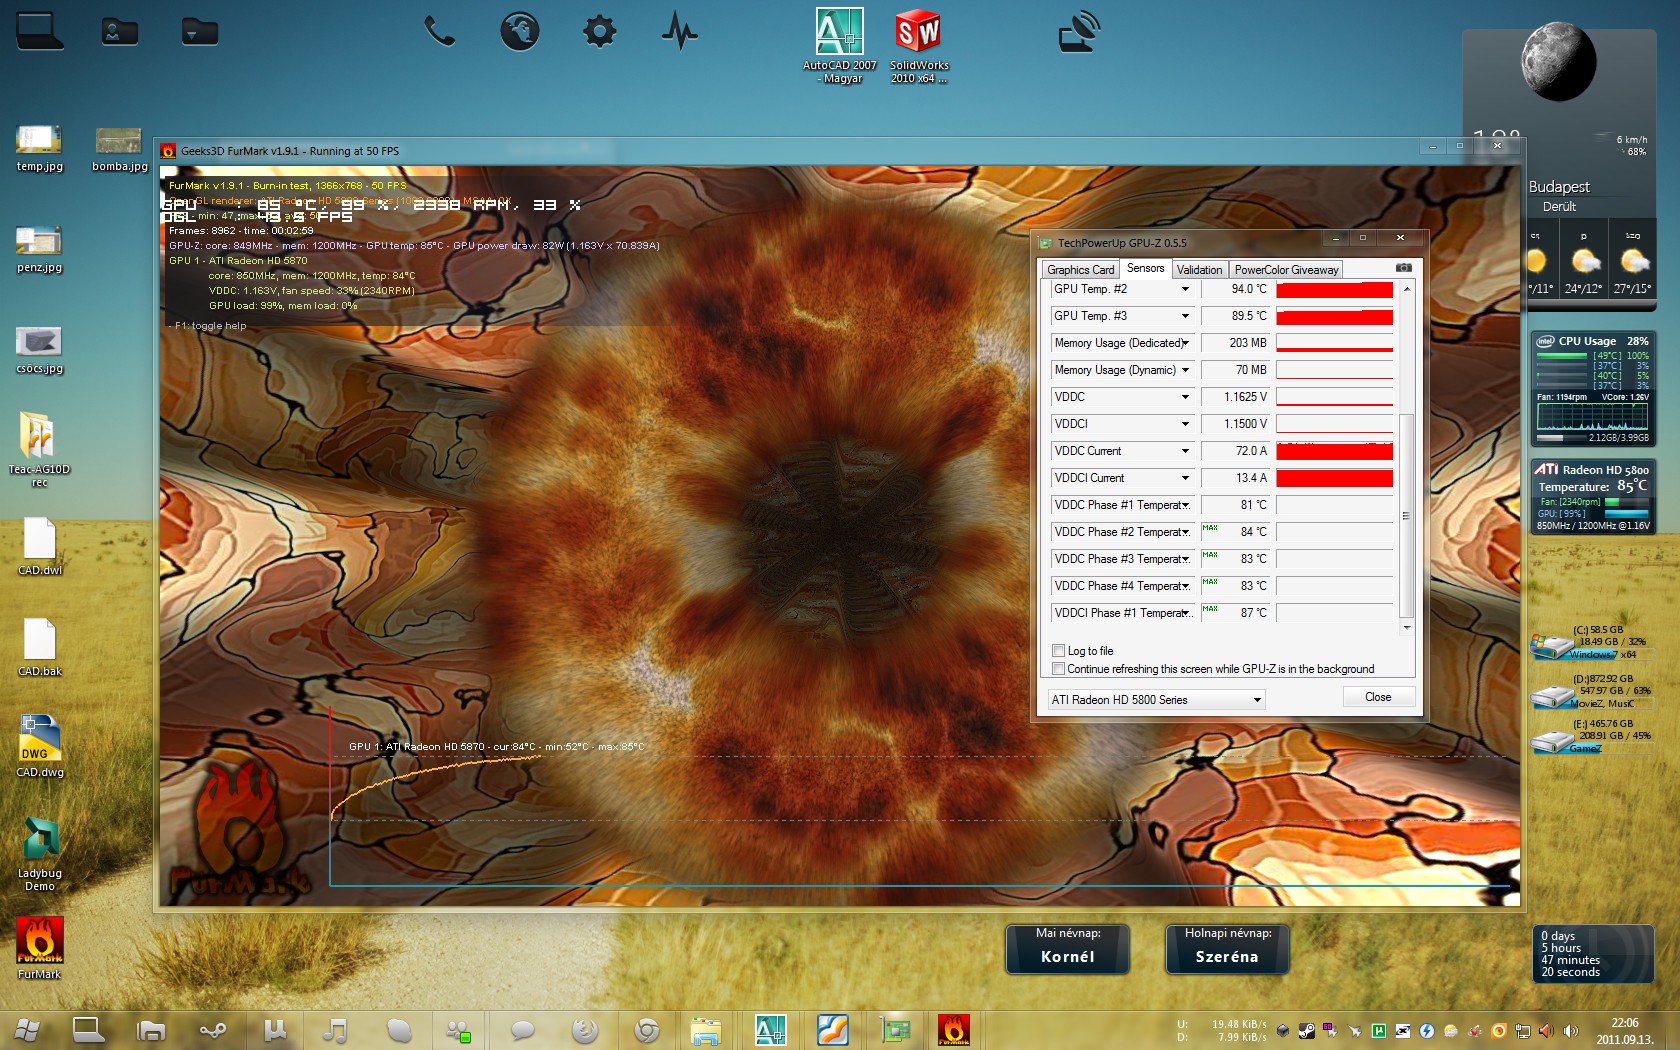Screen dimensions: 1680x1050
Task: Click the GPU Temp. #2 red graph bar
Action: [1334, 290]
